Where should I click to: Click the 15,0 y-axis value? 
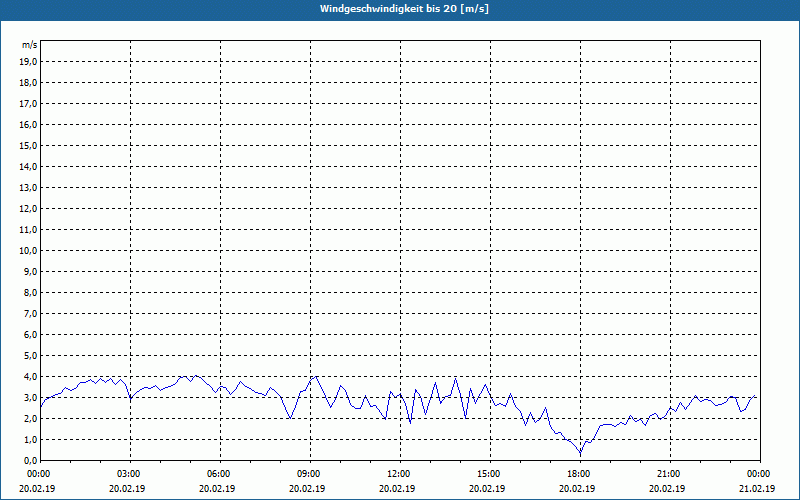coord(28,145)
